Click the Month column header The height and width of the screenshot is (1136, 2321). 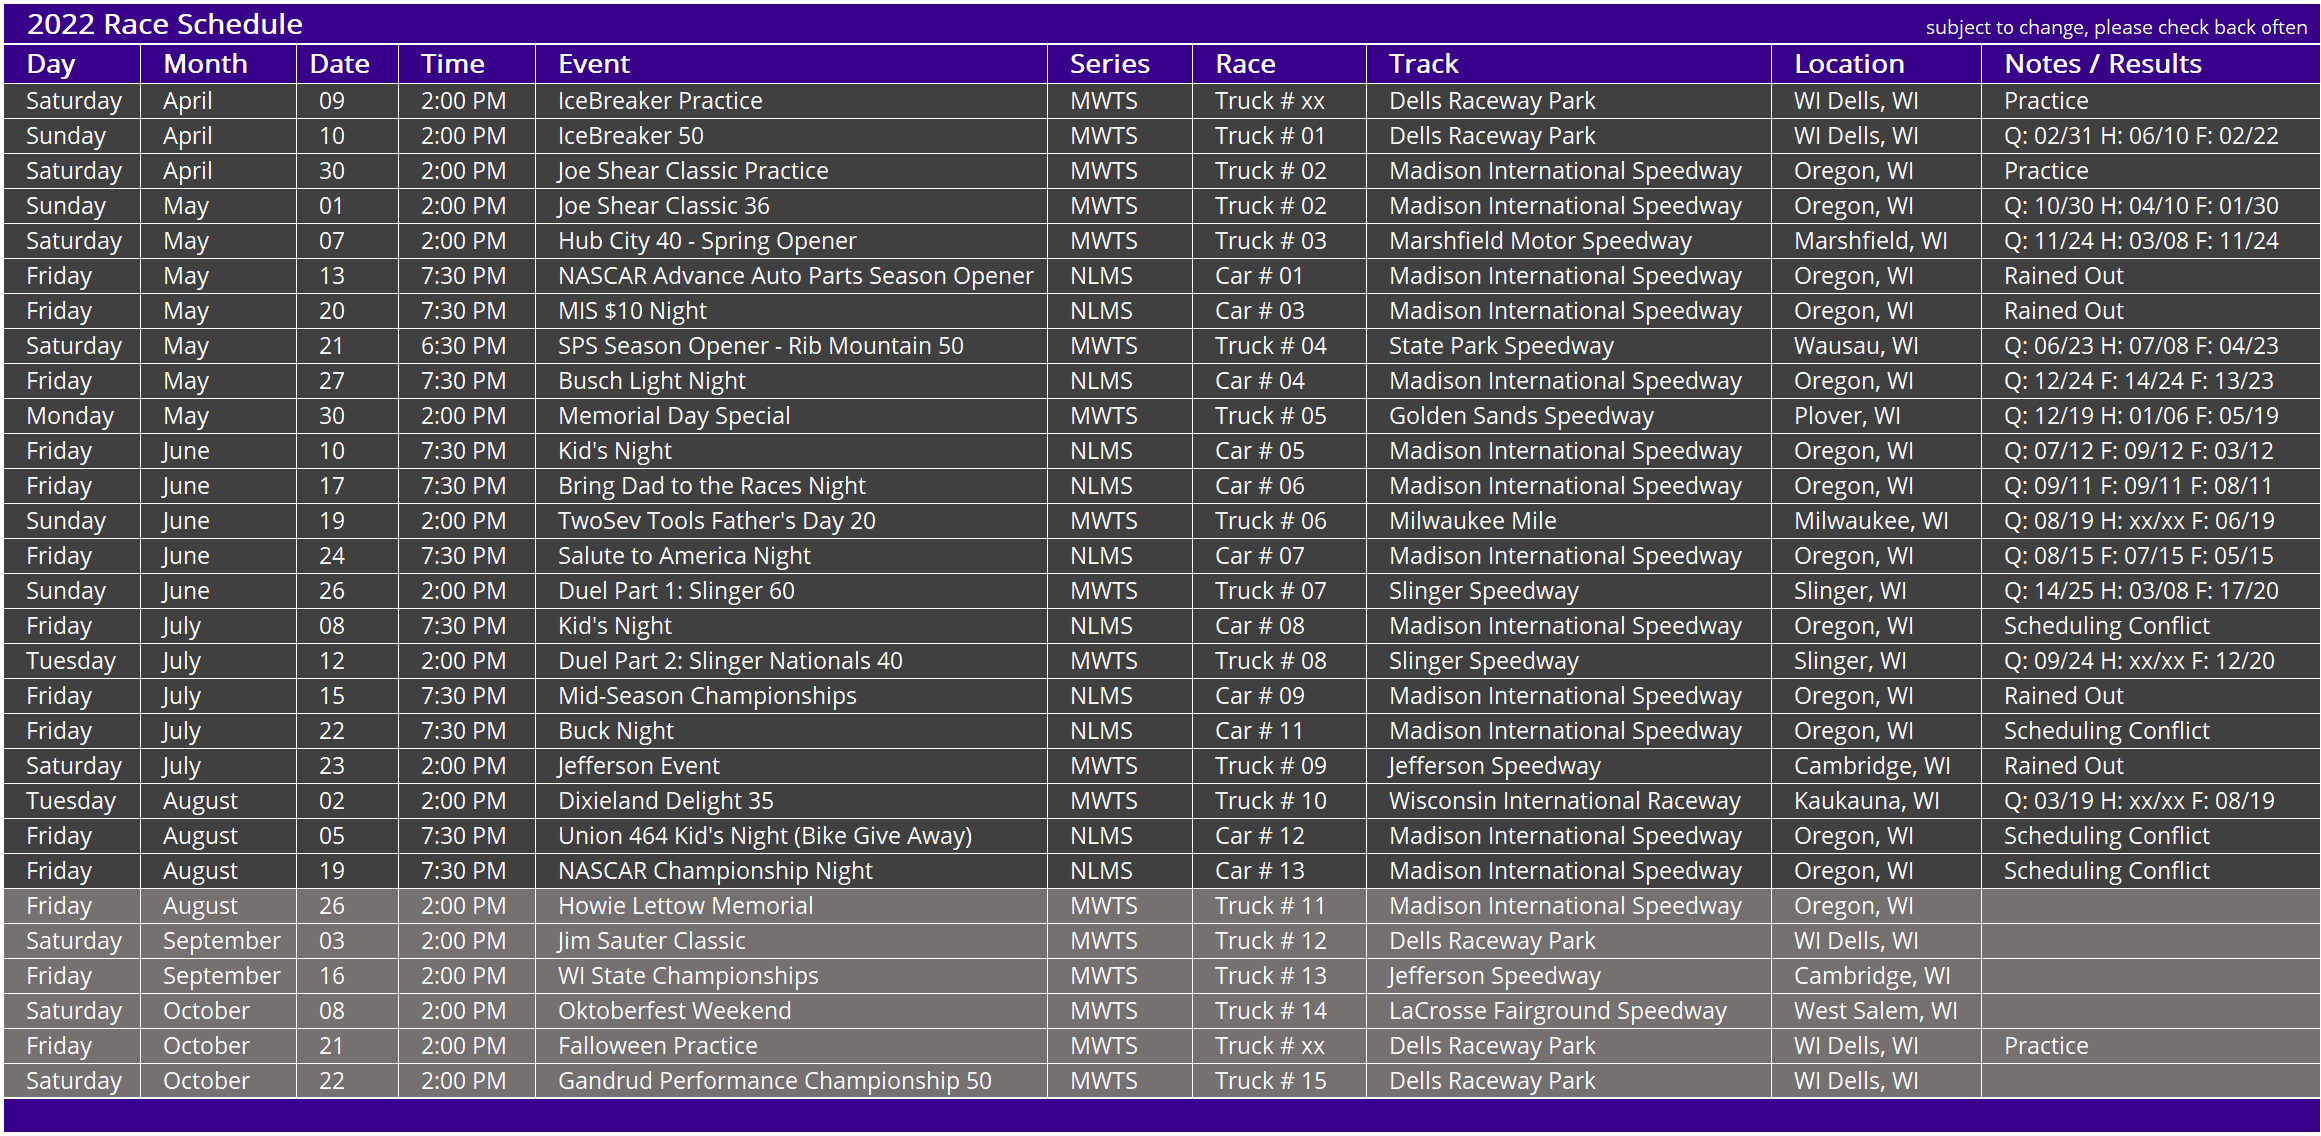[205, 64]
